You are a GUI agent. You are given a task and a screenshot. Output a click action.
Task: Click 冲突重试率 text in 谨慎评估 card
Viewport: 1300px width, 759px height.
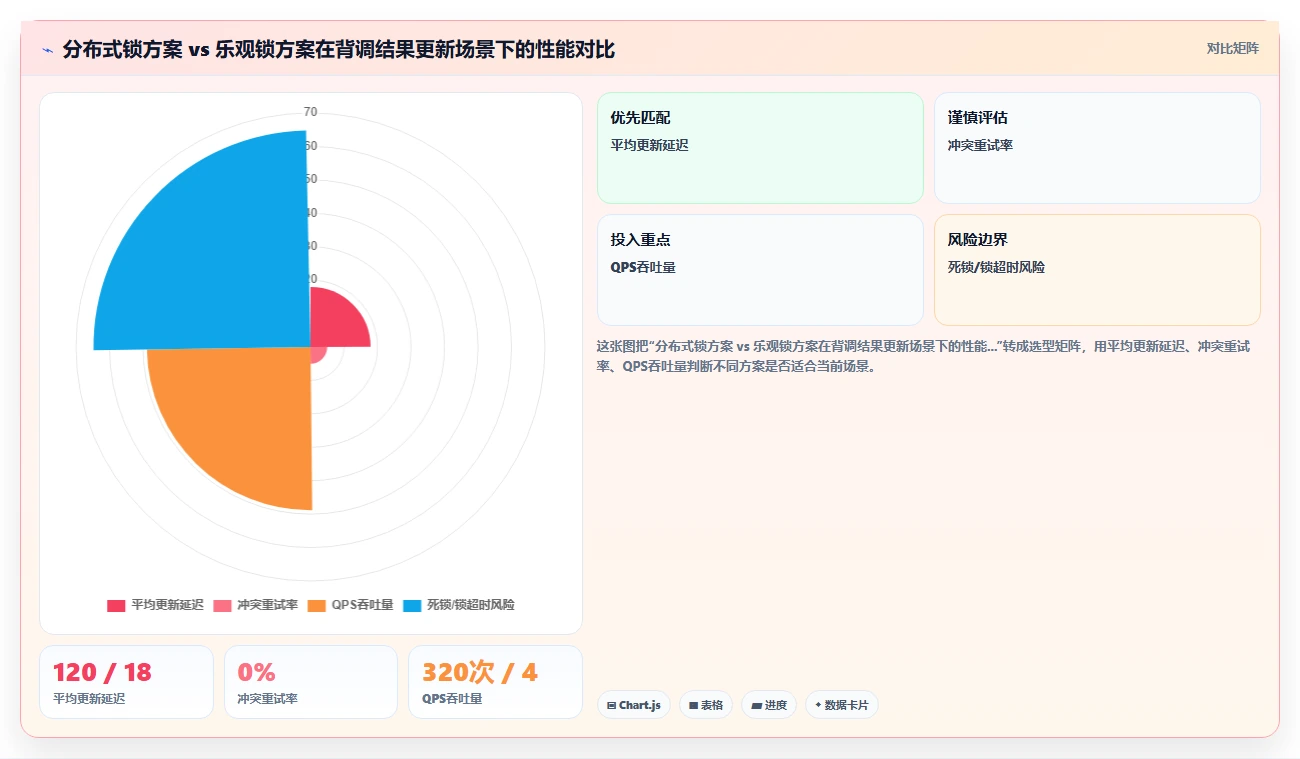[980, 145]
